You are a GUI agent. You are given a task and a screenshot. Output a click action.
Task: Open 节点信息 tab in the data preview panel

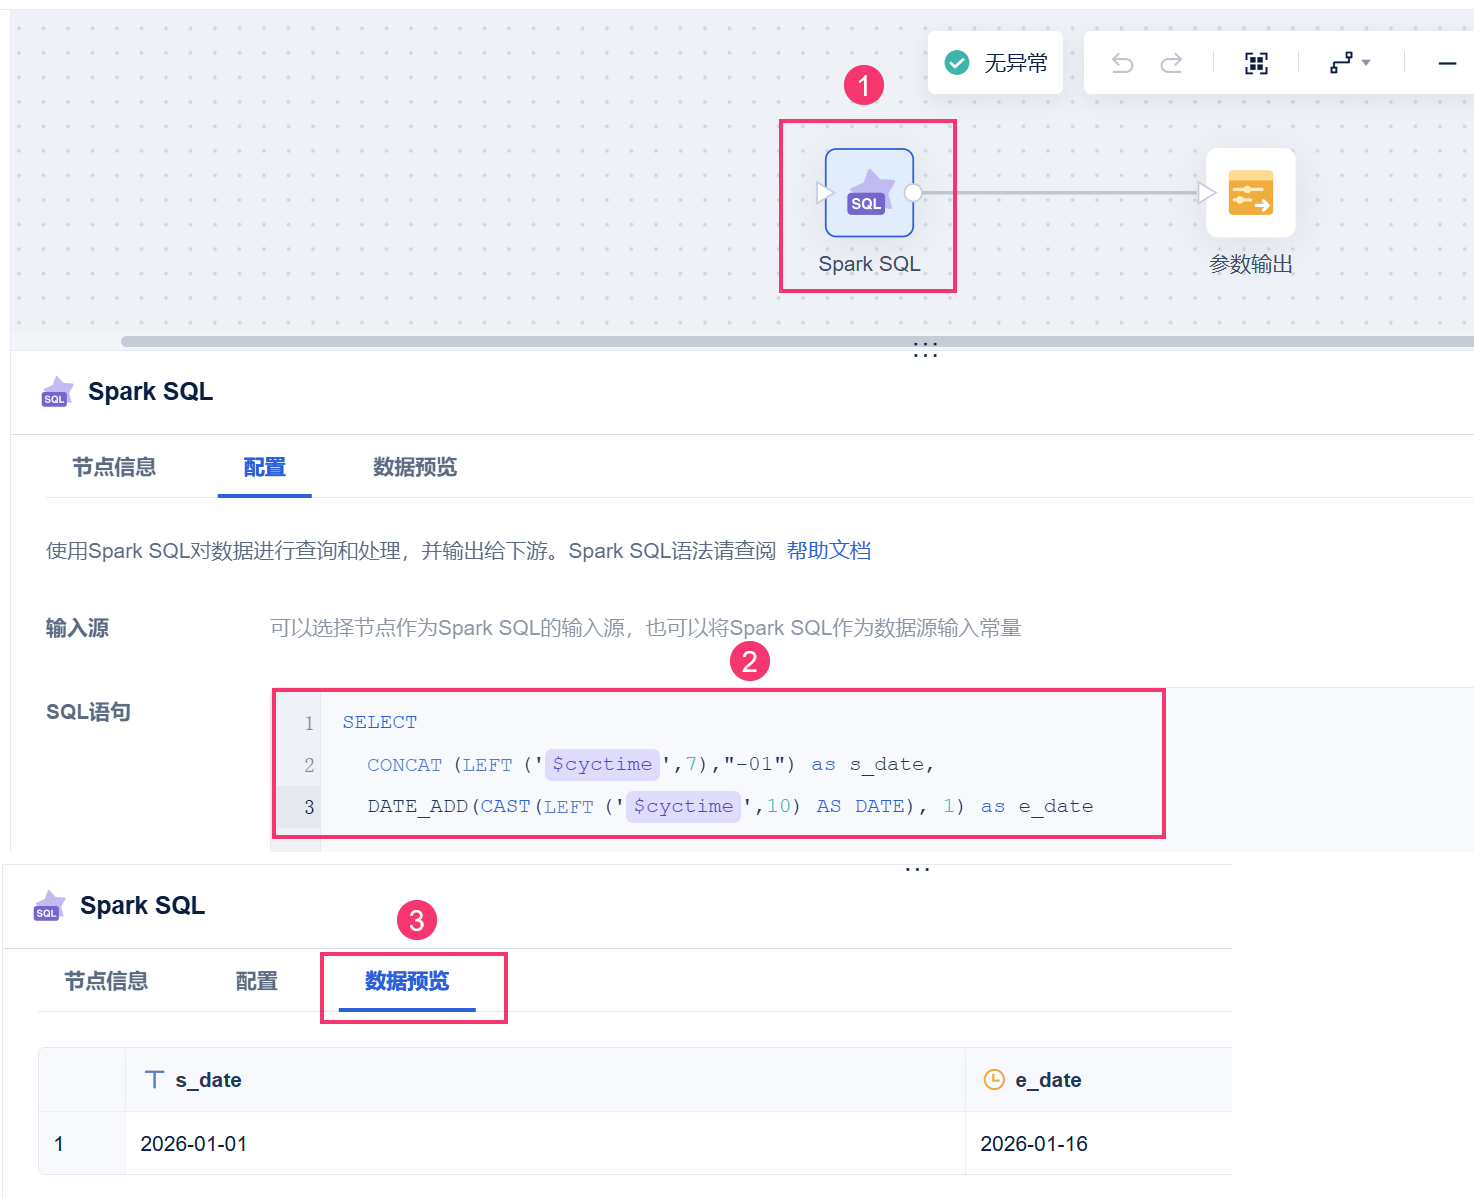106,981
